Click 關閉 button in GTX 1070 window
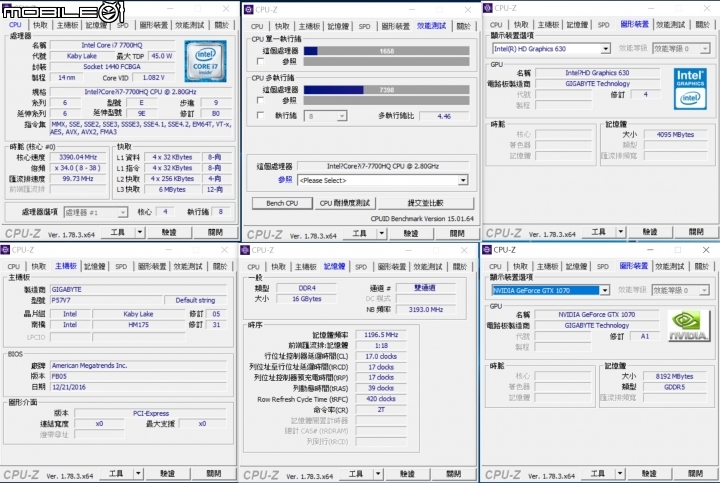Viewport: 720px width, 483px height. tap(695, 473)
